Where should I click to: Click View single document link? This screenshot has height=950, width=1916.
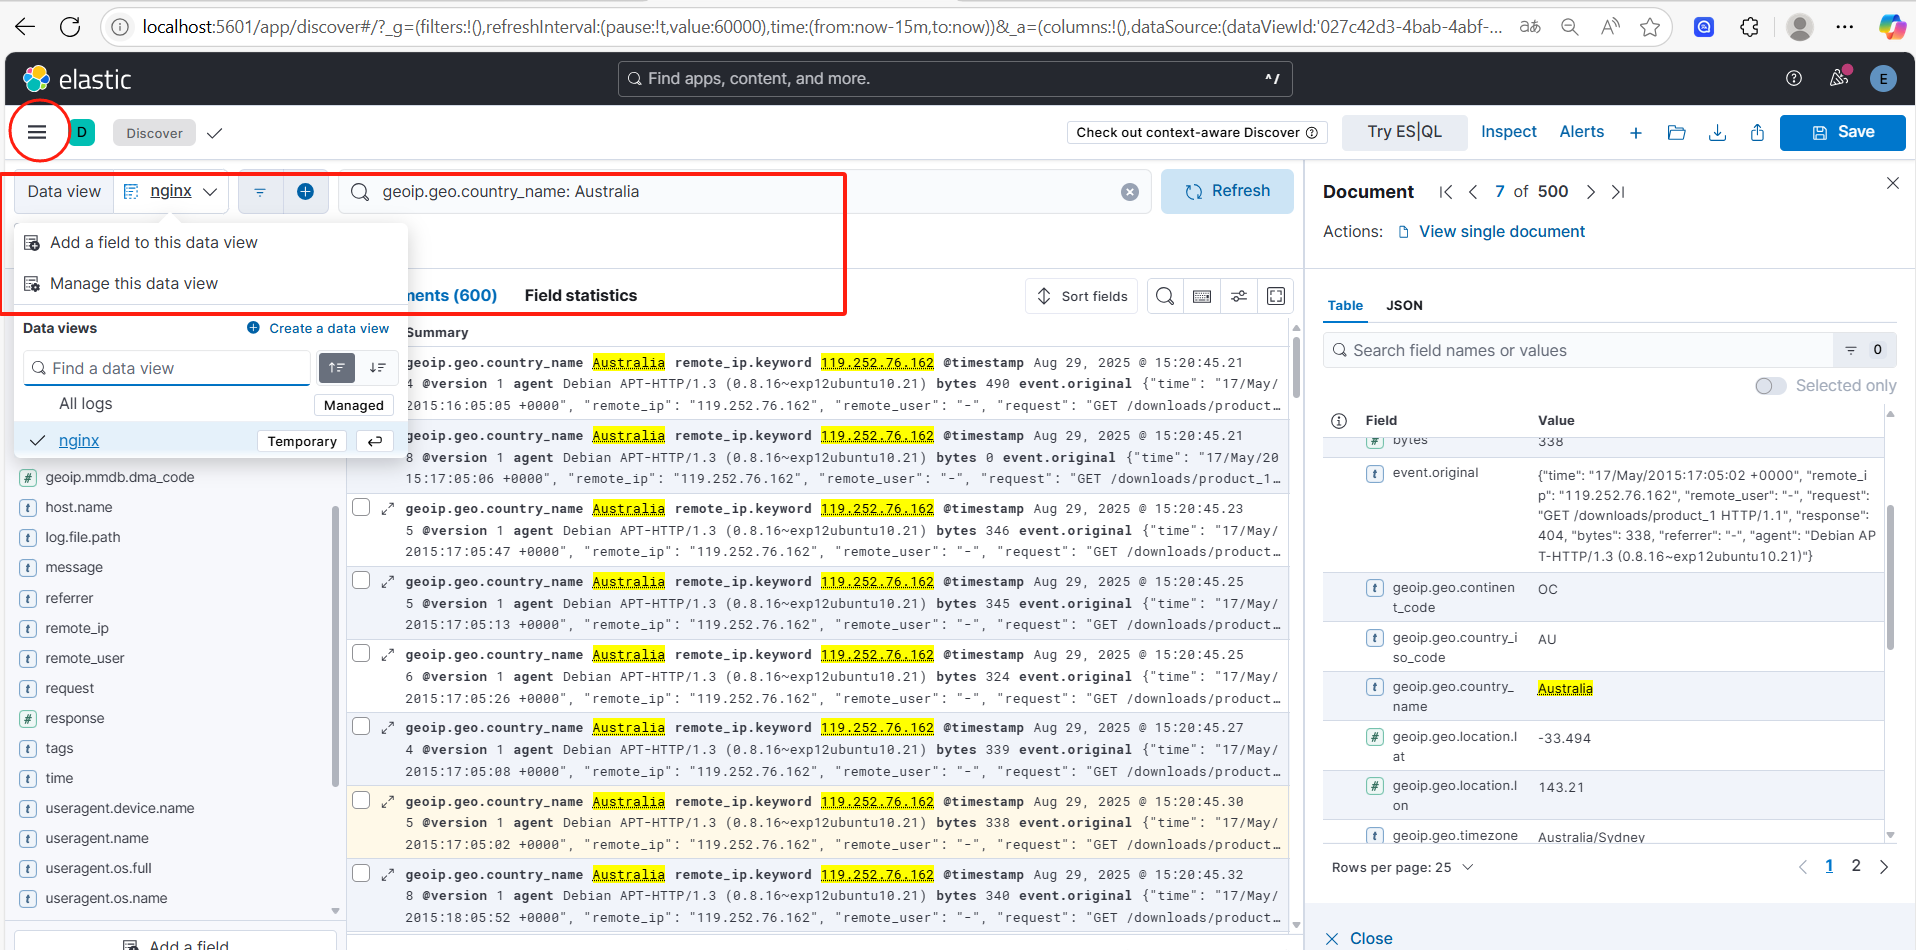point(1501,232)
